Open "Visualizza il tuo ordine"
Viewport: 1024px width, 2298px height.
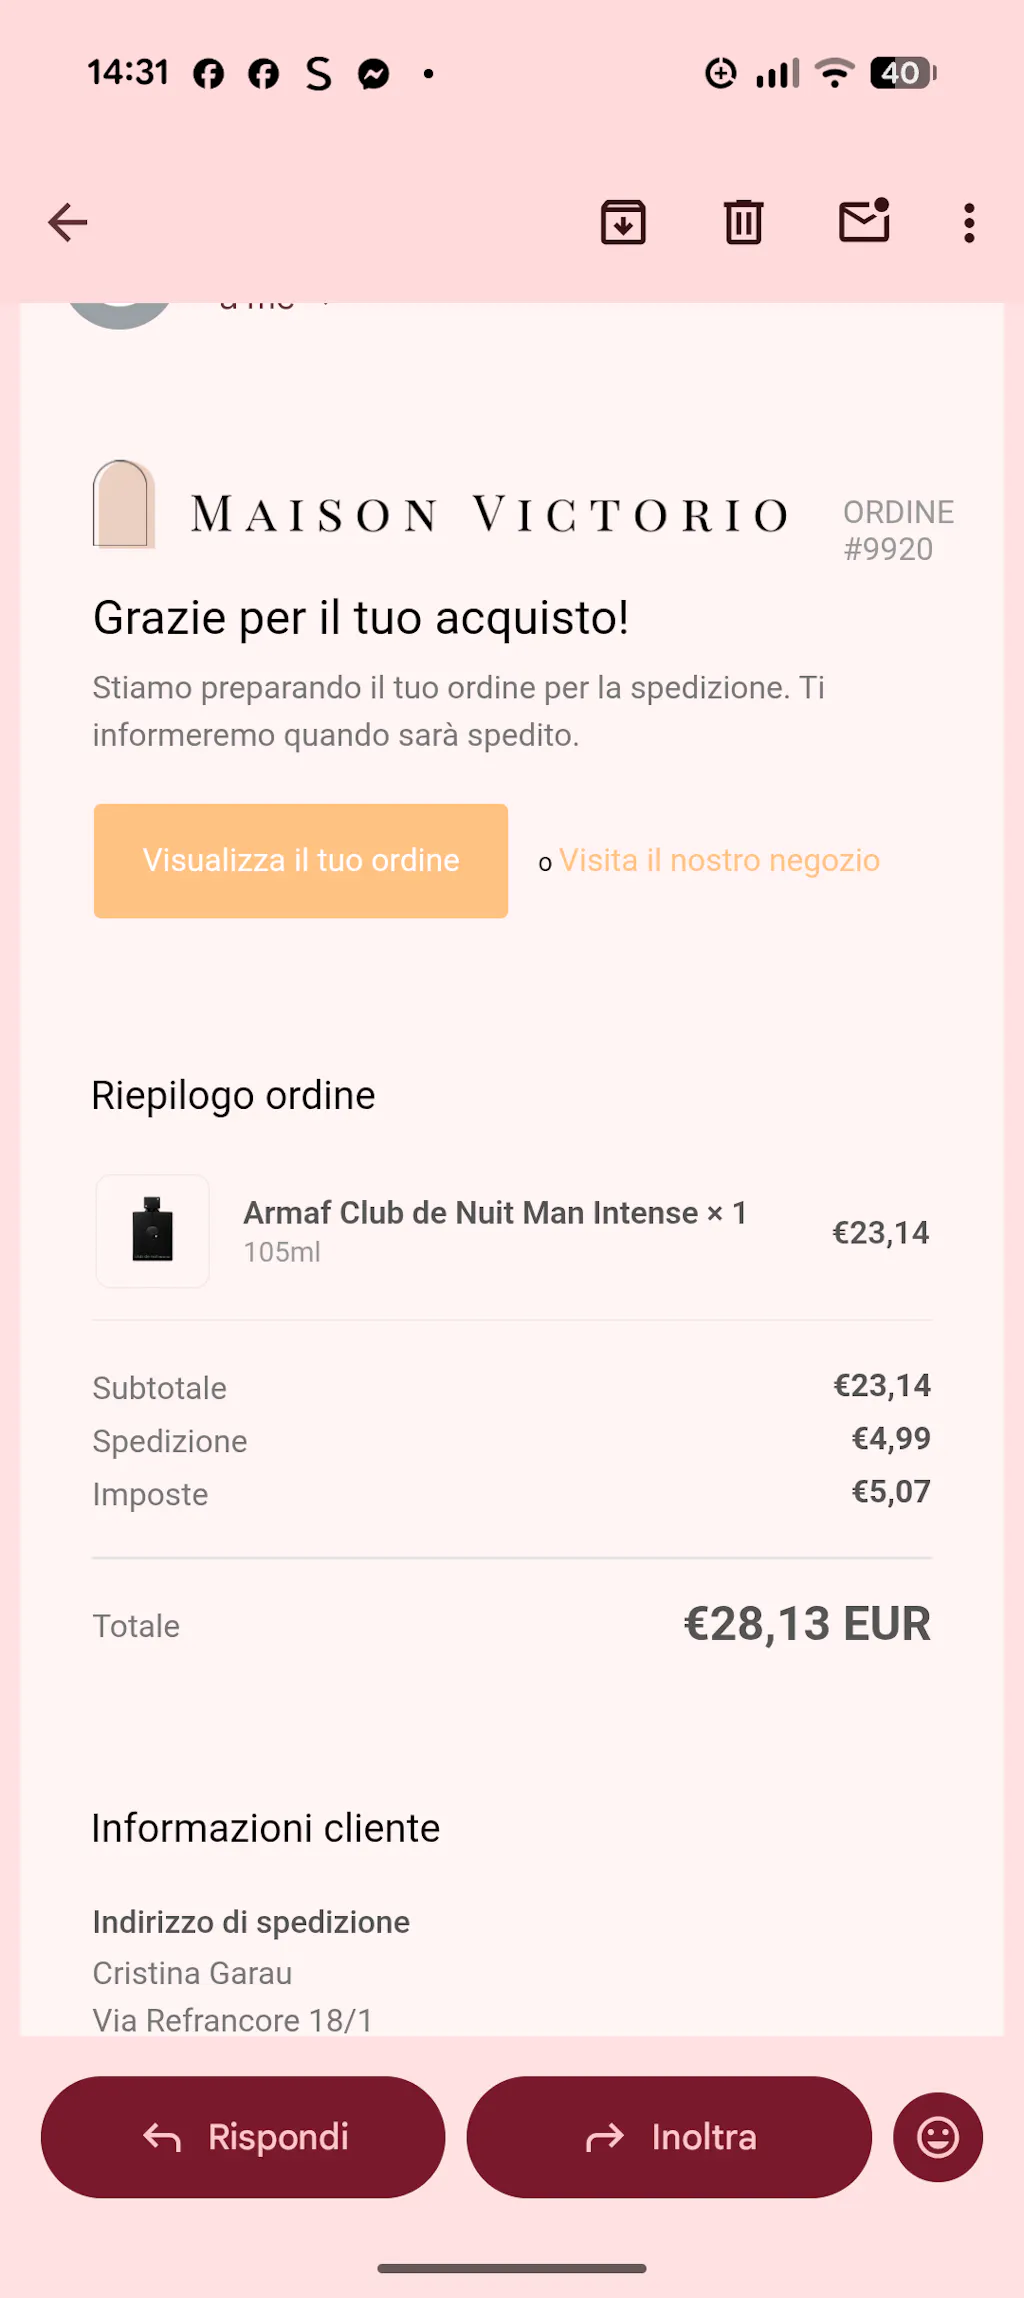point(301,861)
